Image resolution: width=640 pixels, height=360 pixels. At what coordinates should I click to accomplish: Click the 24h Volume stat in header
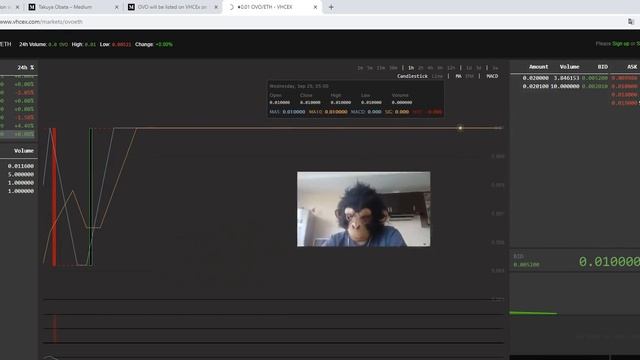tap(43, 44)
